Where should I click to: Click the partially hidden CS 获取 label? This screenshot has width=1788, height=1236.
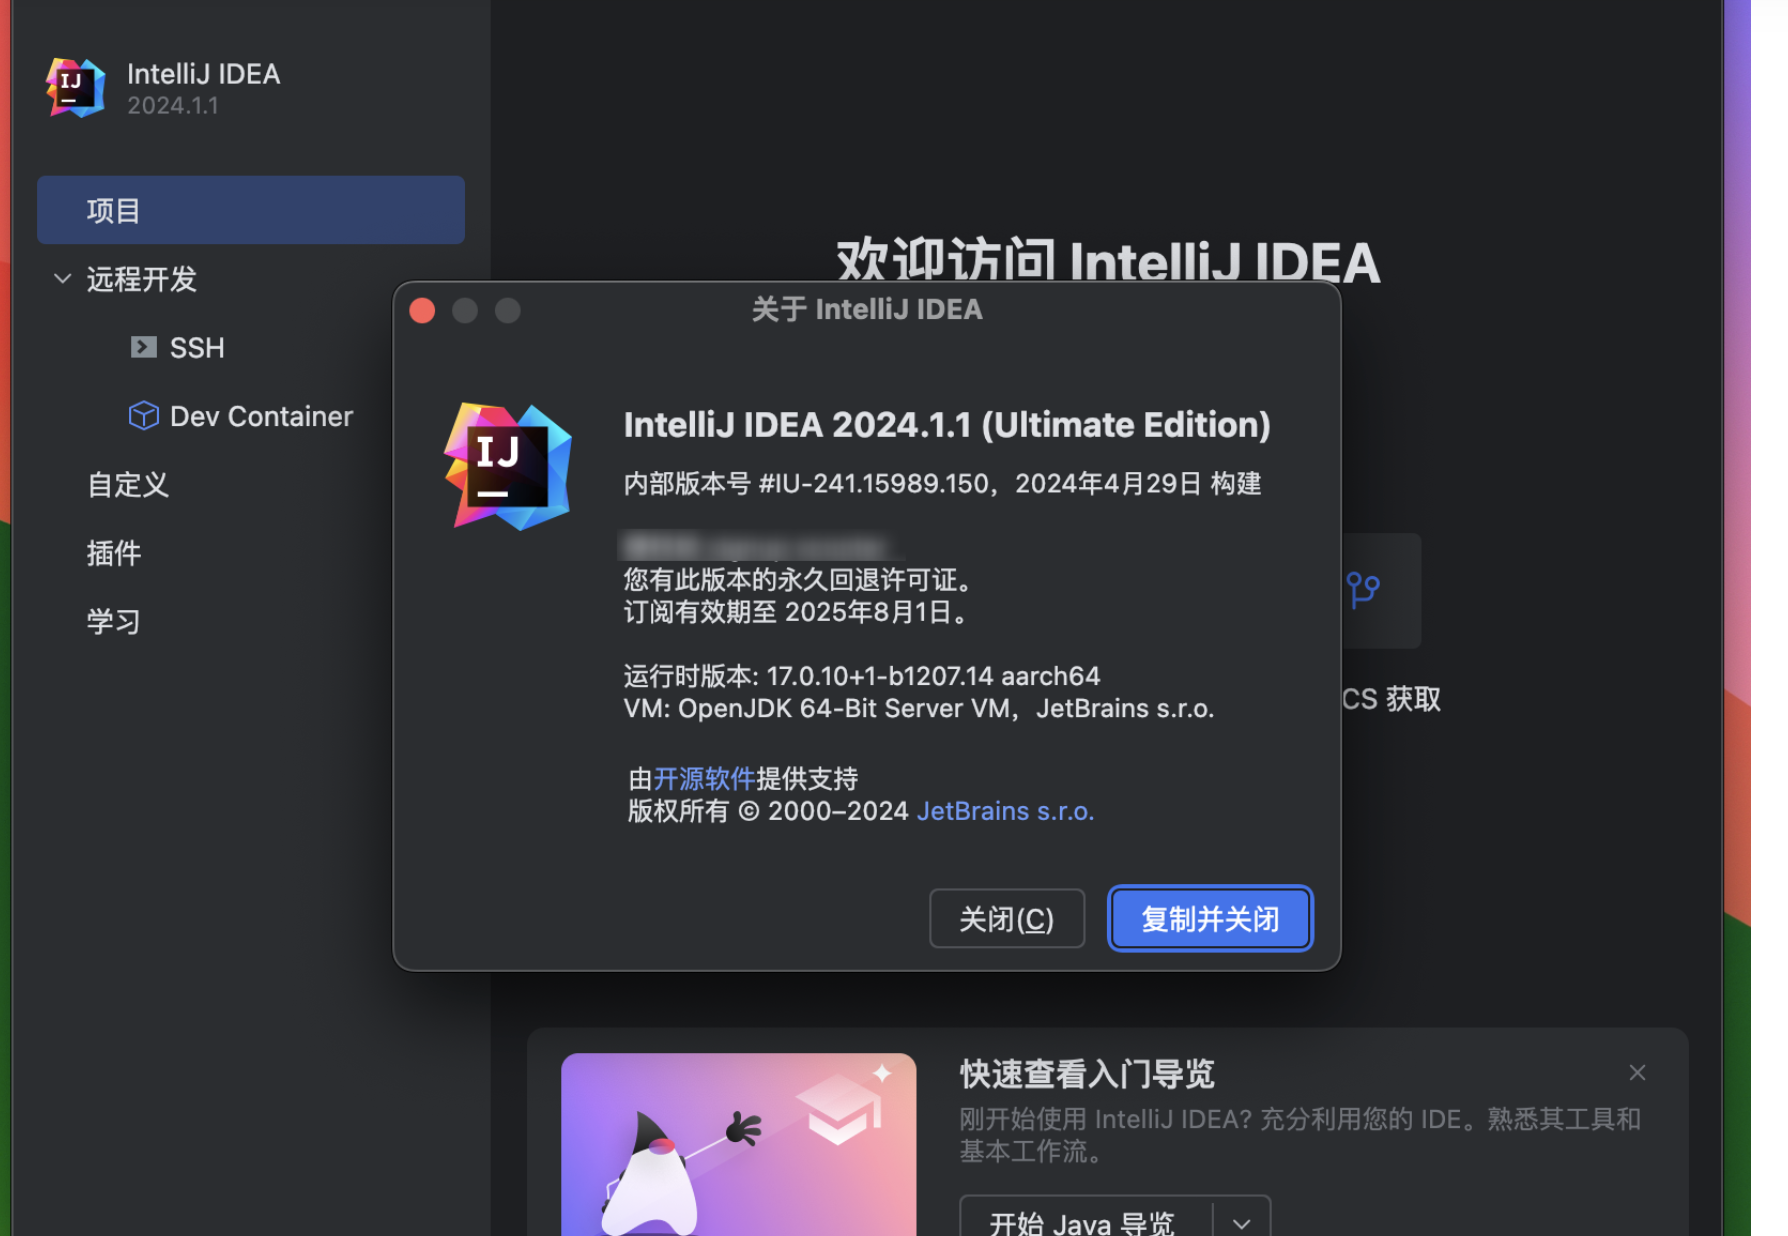click(1391, 699)
